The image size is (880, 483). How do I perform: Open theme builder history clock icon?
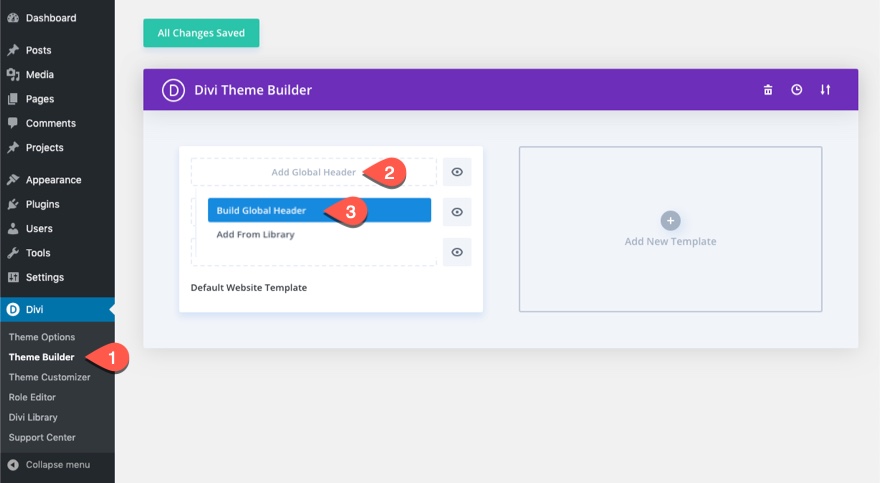[x=796, y=90]
